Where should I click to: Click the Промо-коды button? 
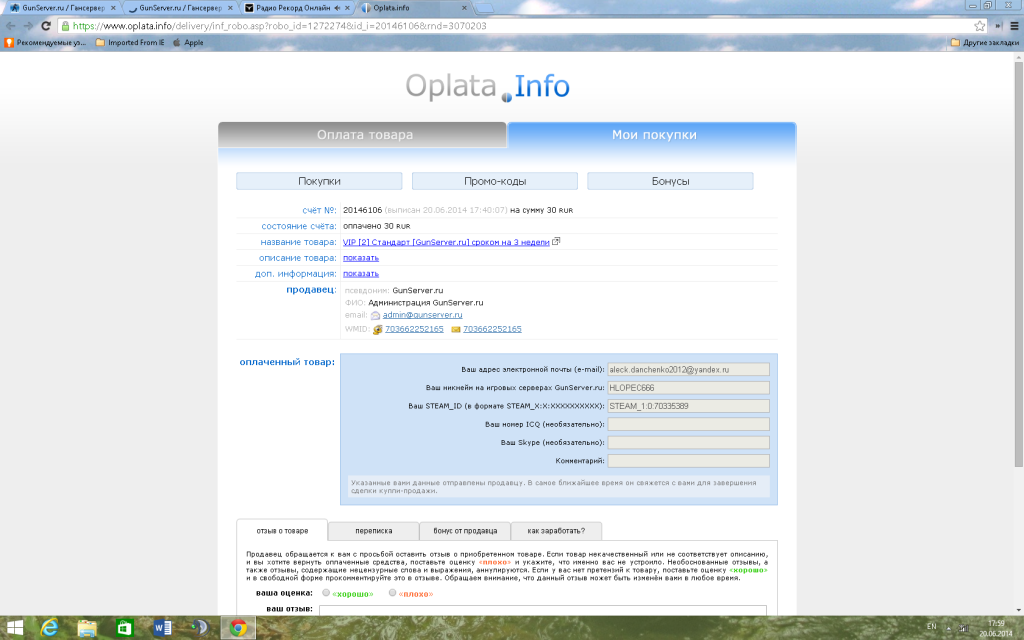(x=495, y=181)
